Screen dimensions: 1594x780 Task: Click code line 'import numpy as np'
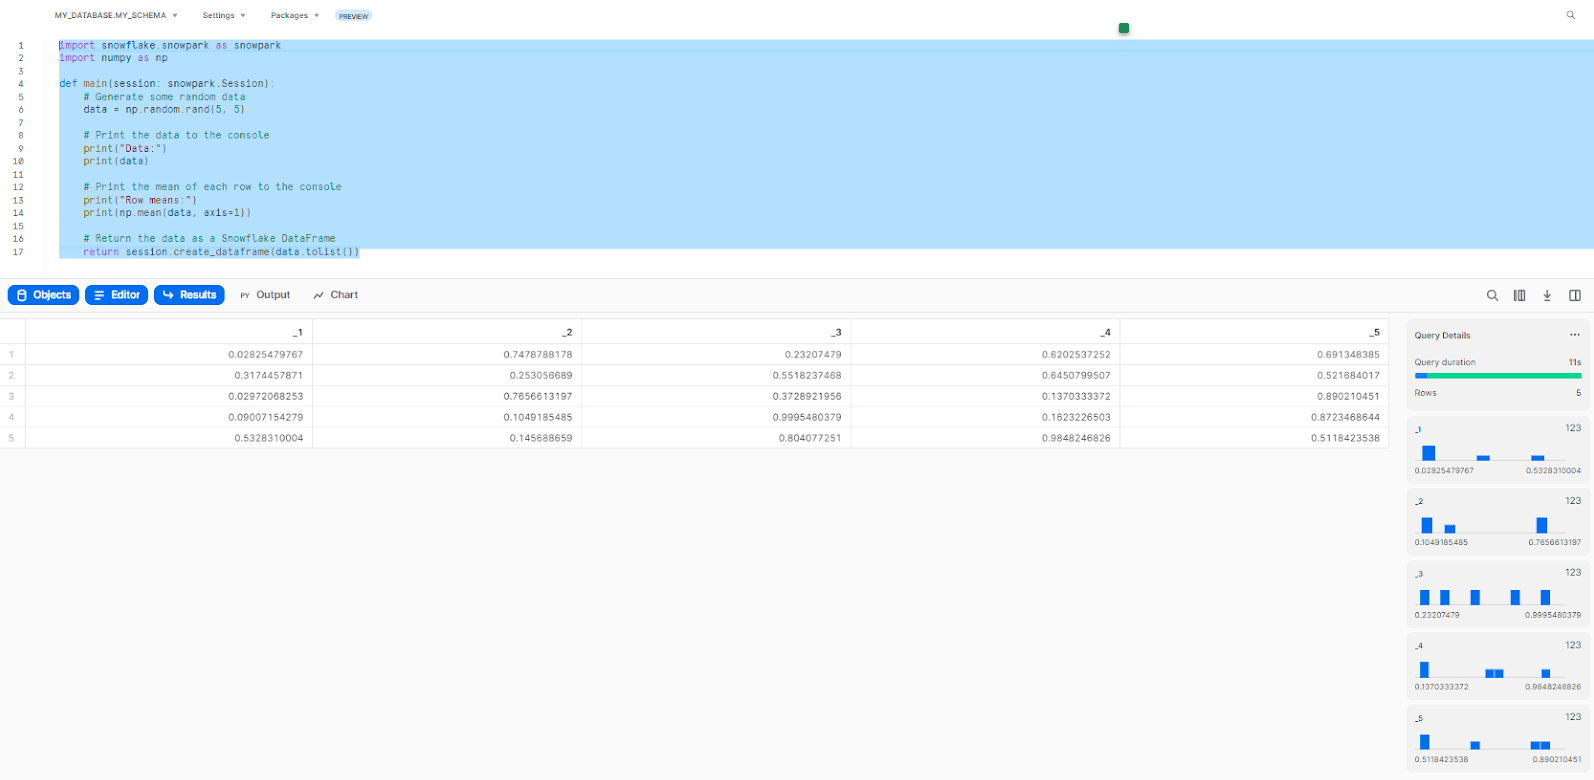tap(113, 58)
